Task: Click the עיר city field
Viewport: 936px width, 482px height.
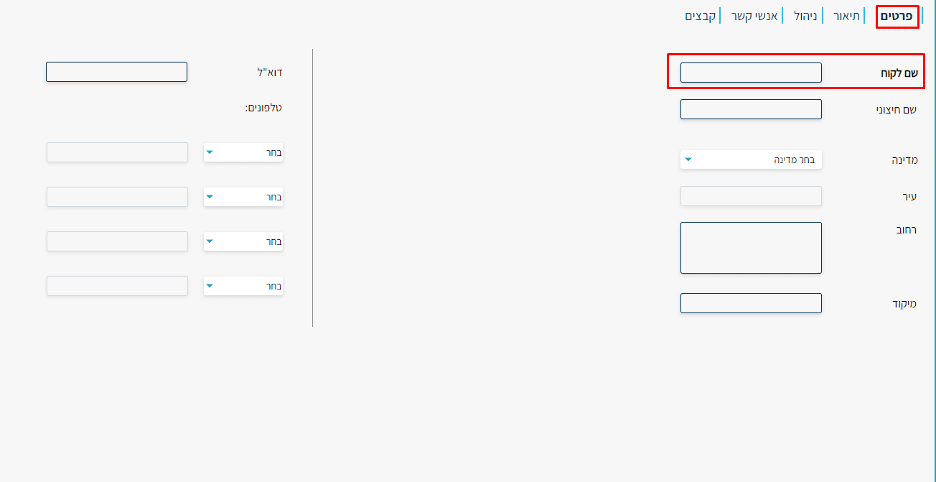Action: pos(751,196)
